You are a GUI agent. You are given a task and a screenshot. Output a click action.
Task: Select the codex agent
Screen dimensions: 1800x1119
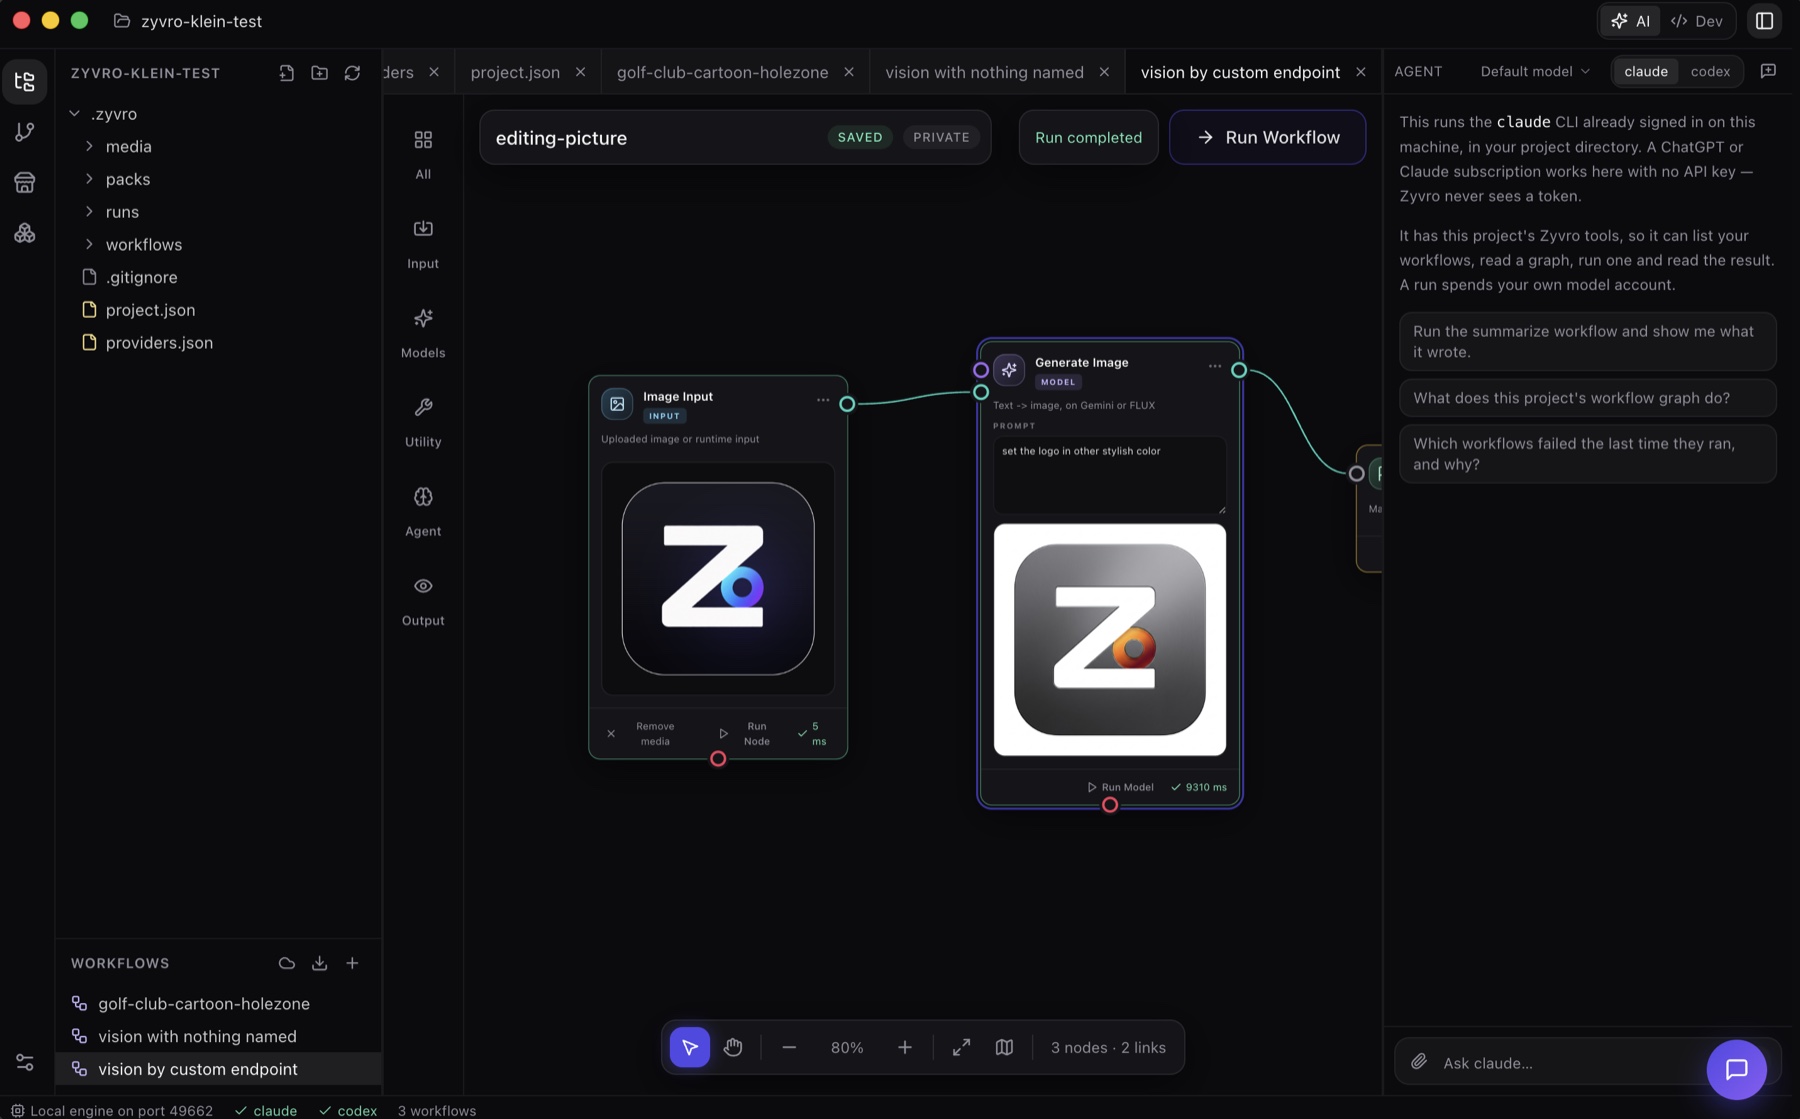(1710, 71)
